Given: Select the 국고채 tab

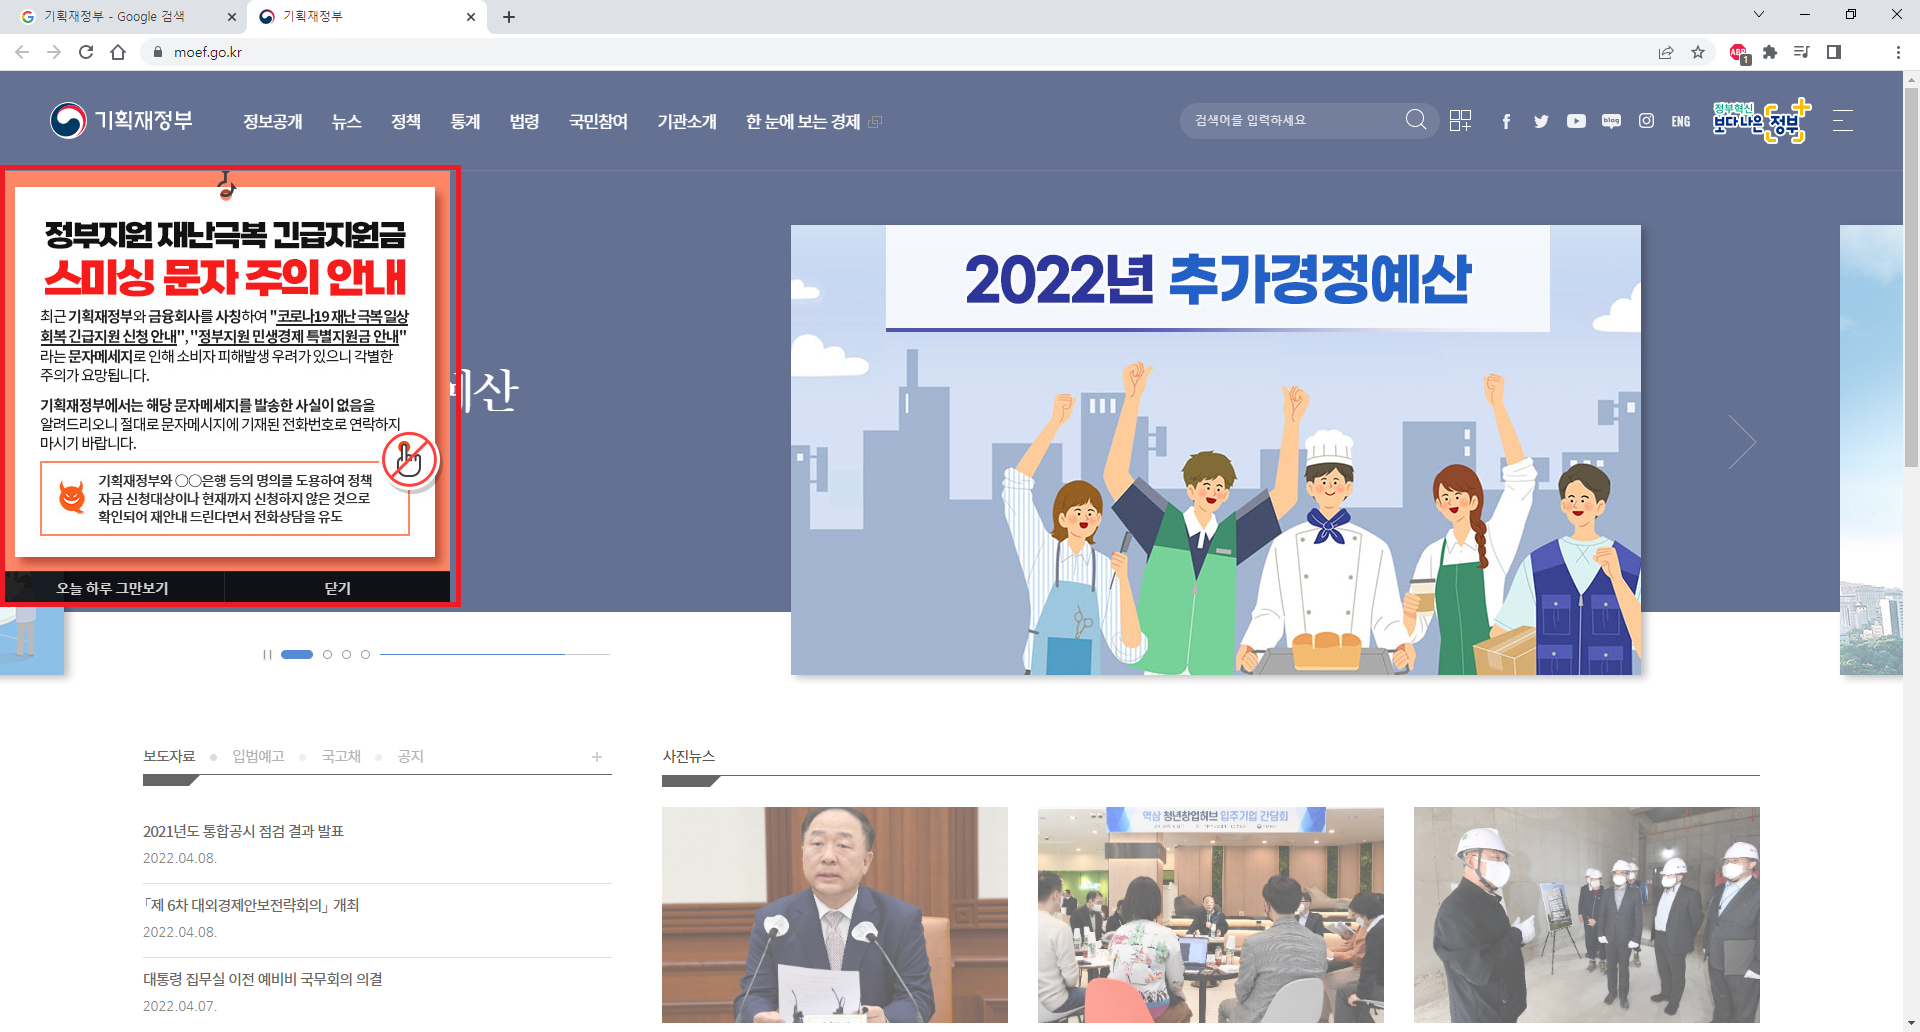Looking at the screenshot, I should pyautogui.click(x=341, y=756).
